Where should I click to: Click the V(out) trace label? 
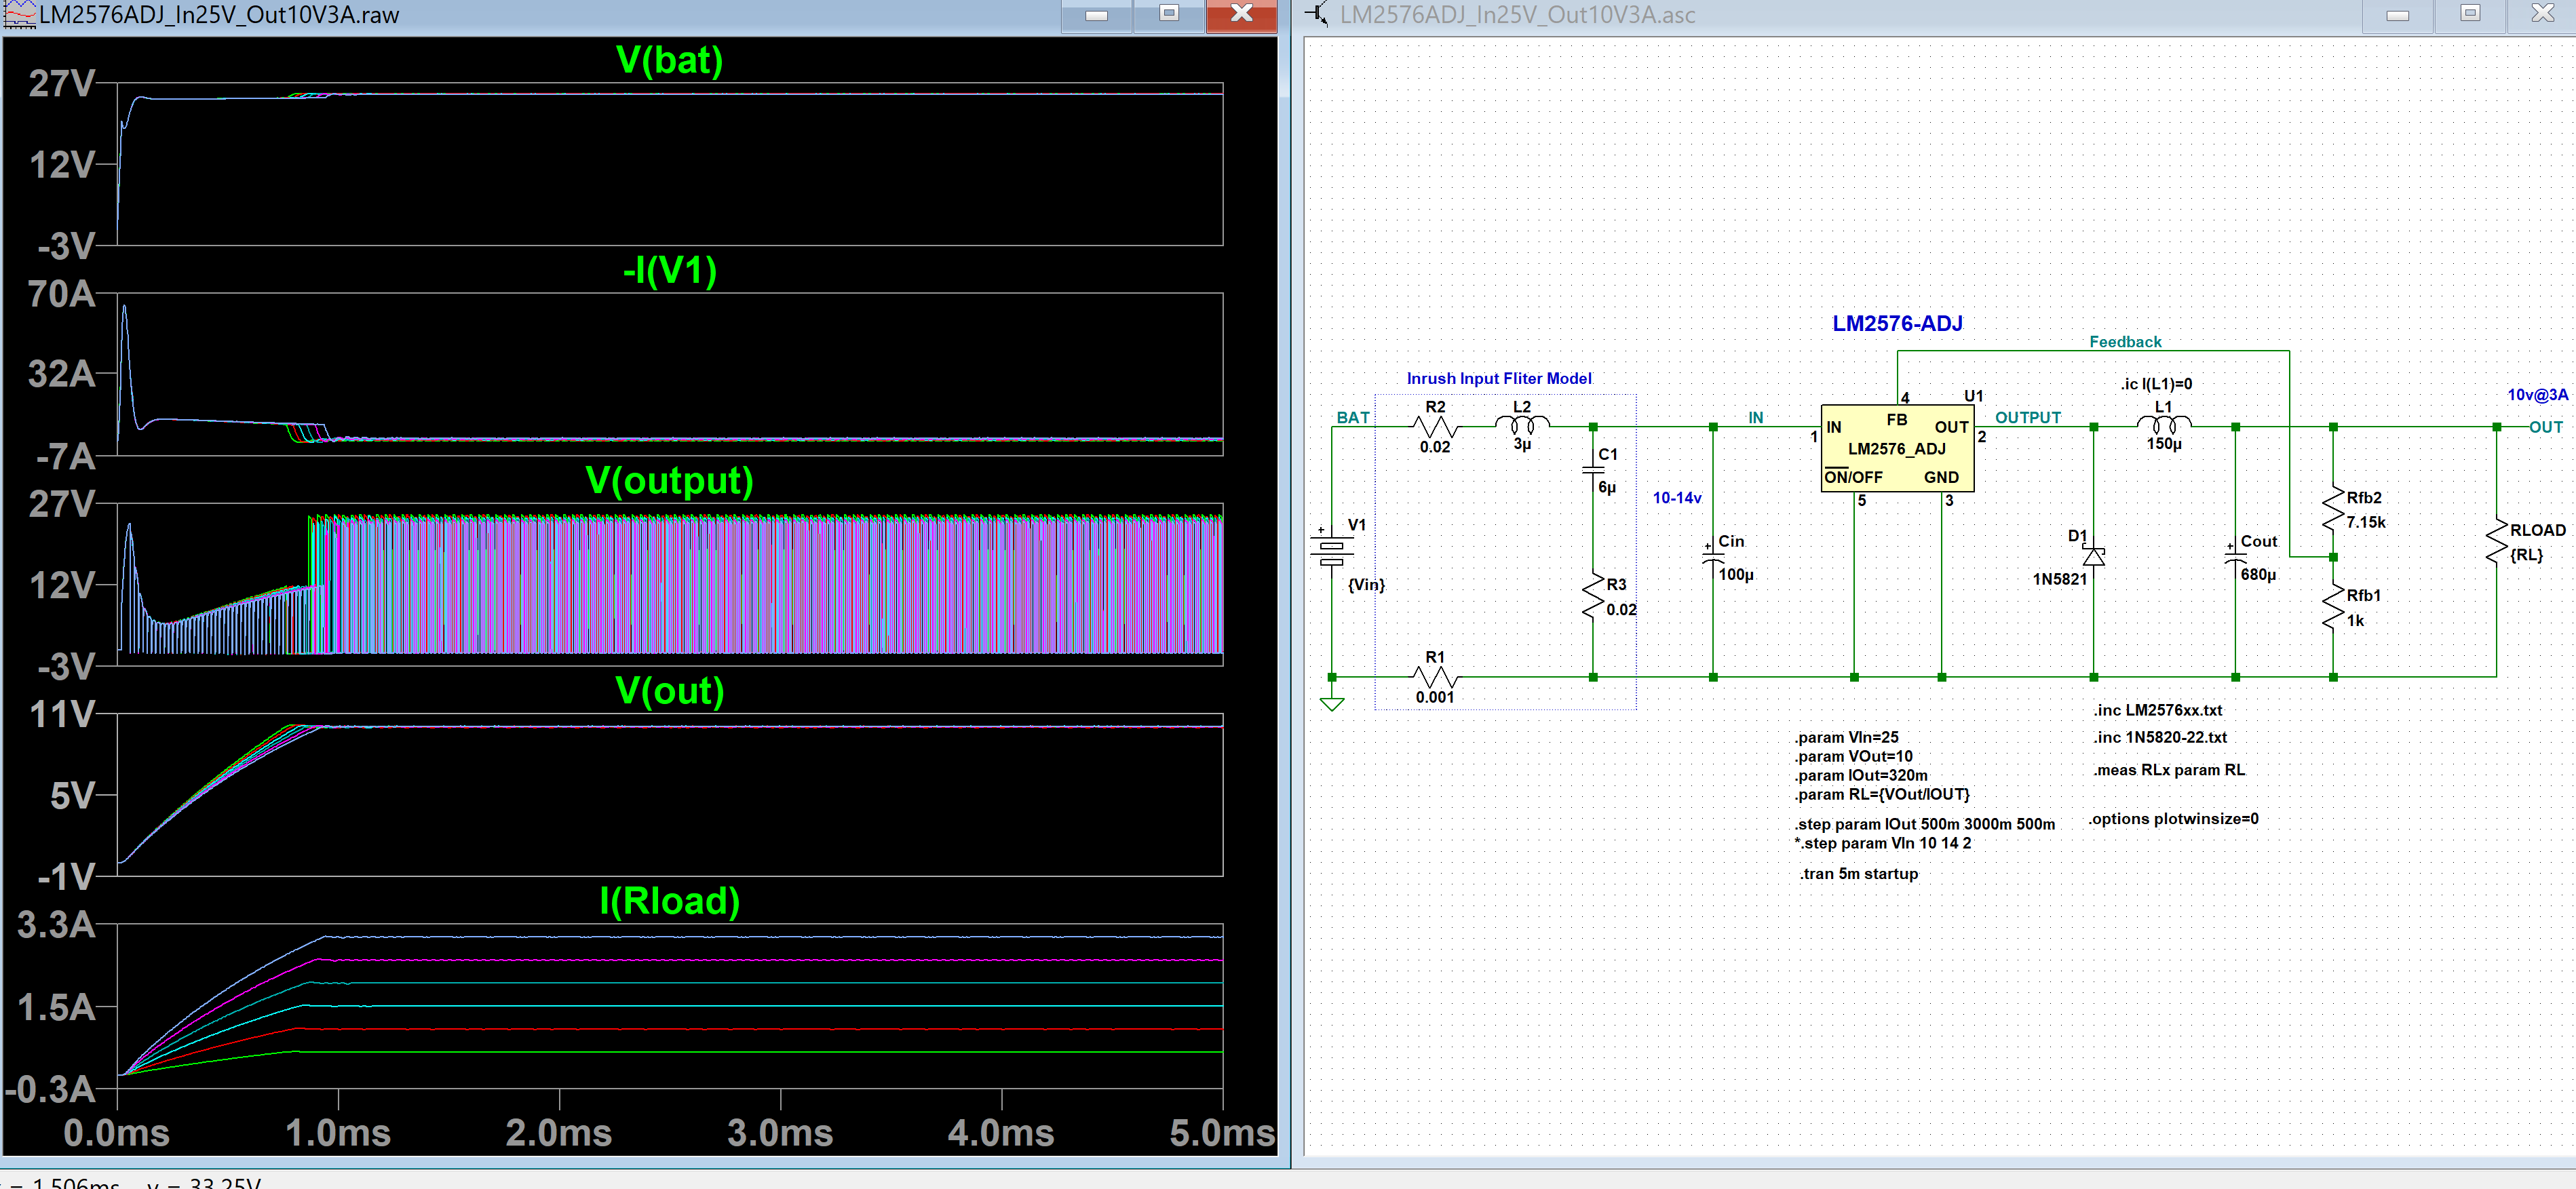click(669, 690)
